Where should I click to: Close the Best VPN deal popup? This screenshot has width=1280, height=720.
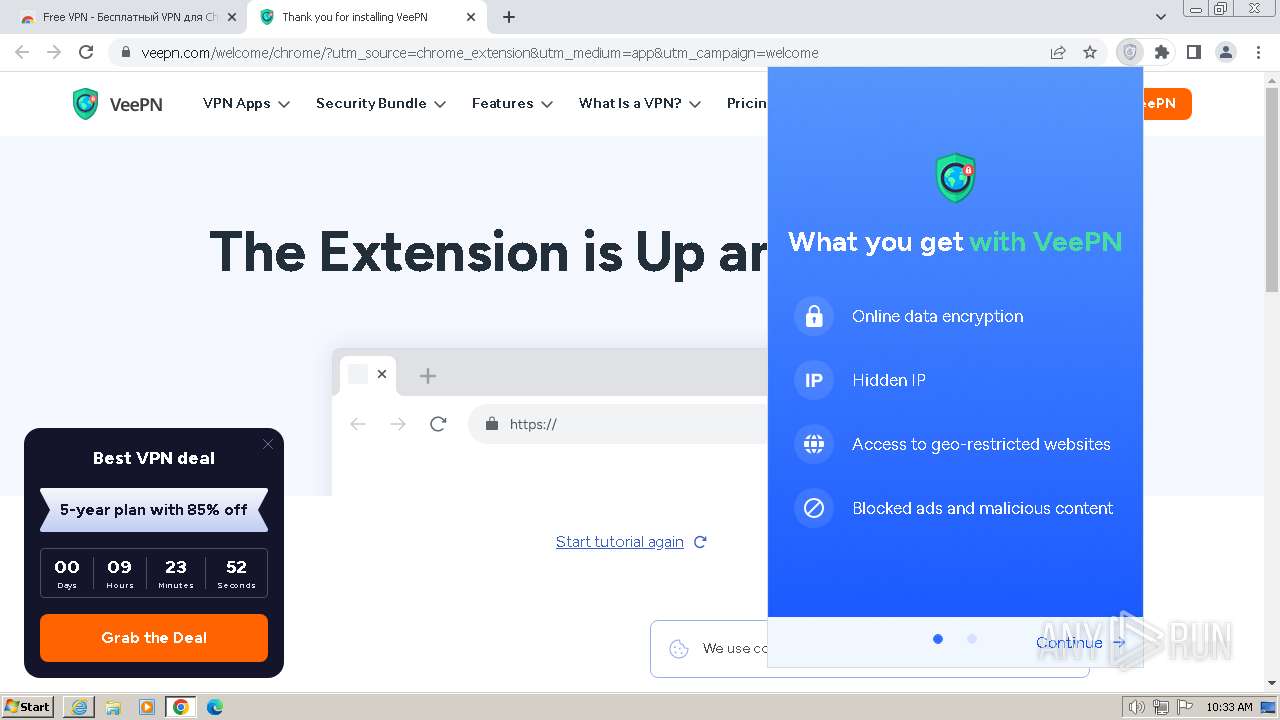click(267, 444)
